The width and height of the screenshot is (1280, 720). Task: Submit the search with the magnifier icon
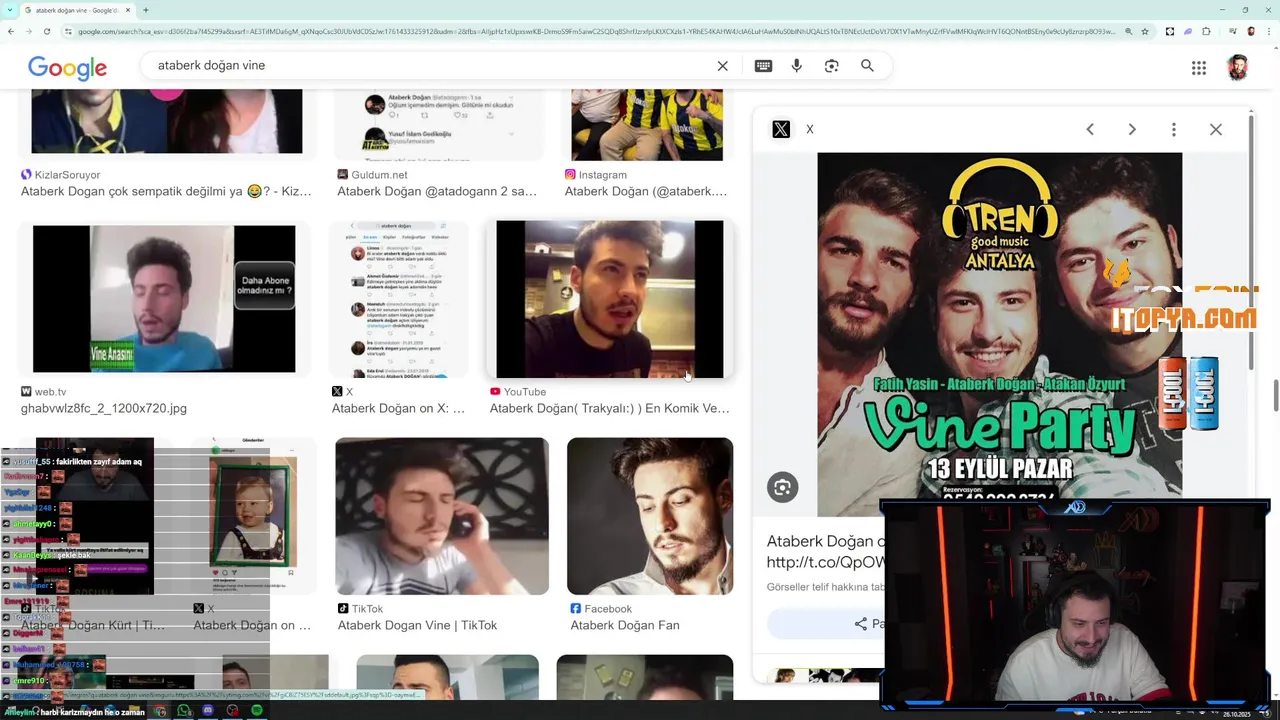coord(867,66)
